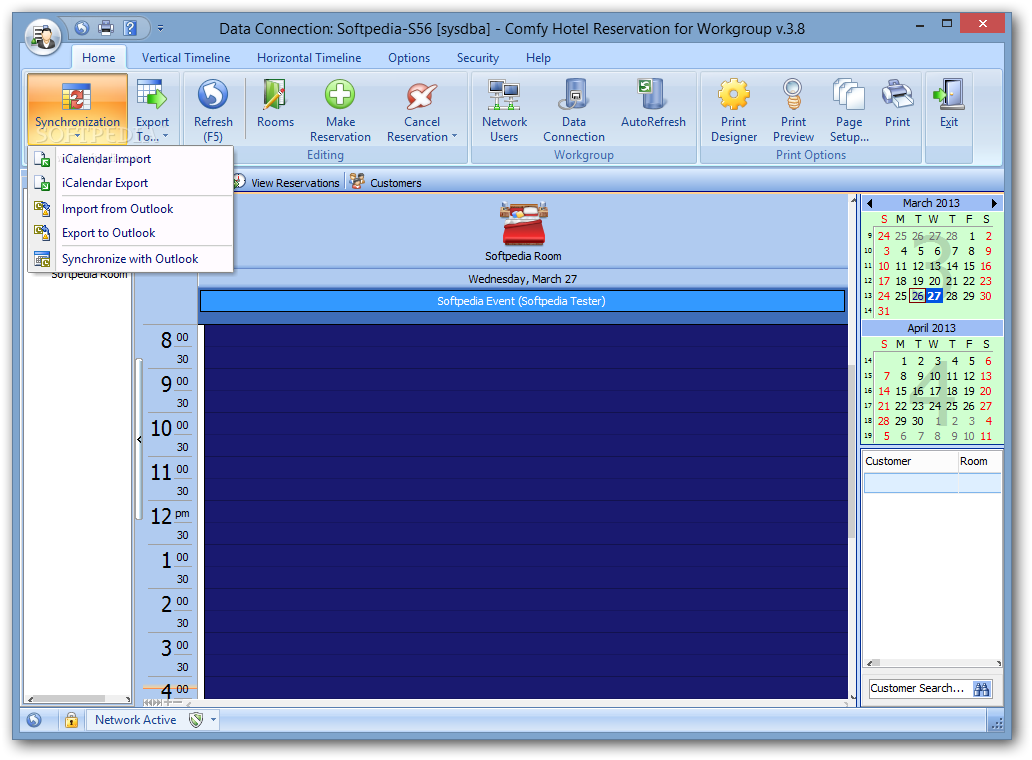
Task: Select April 13 in the calendar
Action: coord(985,376)
